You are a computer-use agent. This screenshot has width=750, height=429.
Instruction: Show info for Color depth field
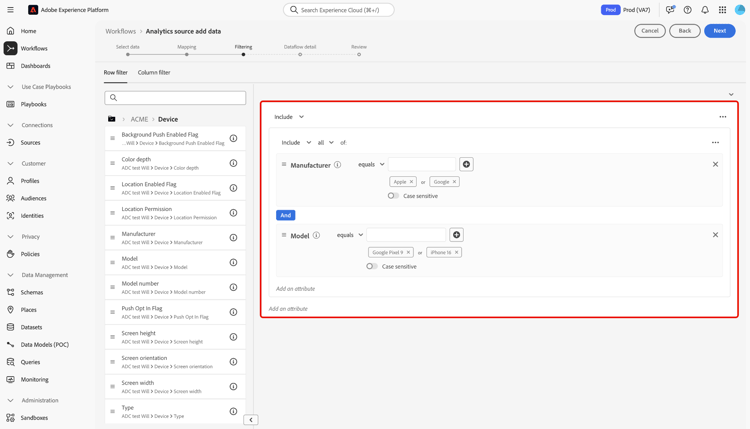pos(233,163)
